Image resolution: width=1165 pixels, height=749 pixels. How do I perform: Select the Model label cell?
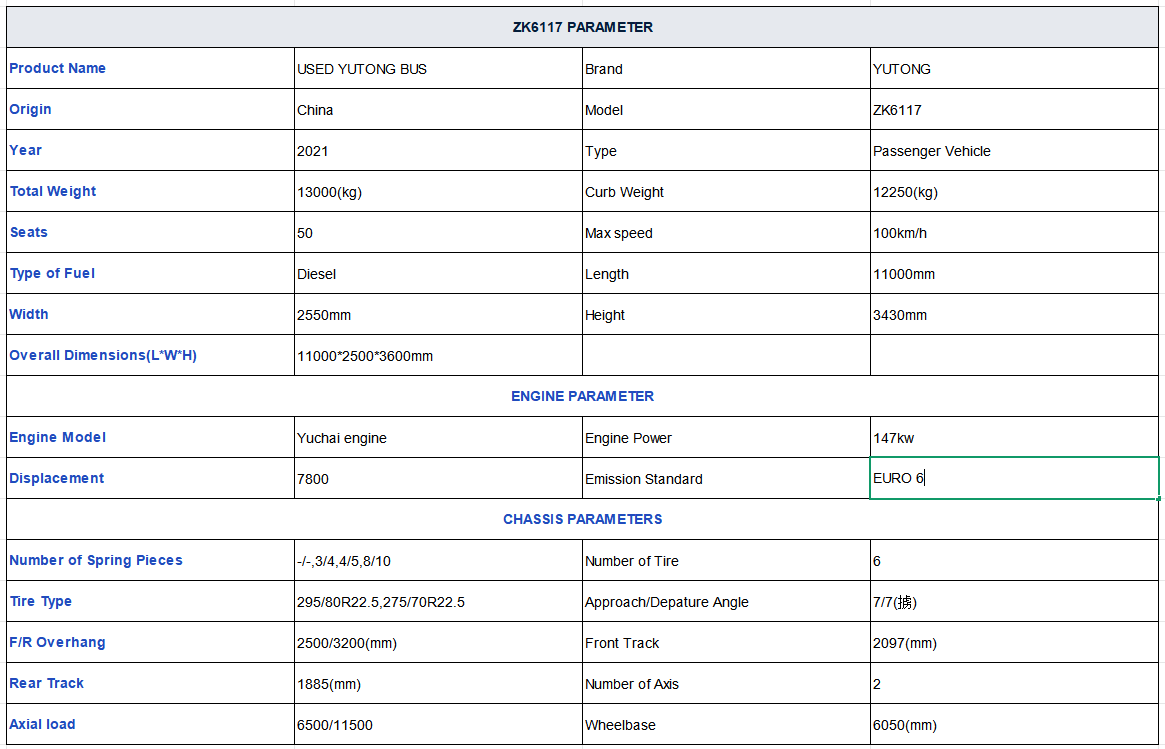(726, 109)
